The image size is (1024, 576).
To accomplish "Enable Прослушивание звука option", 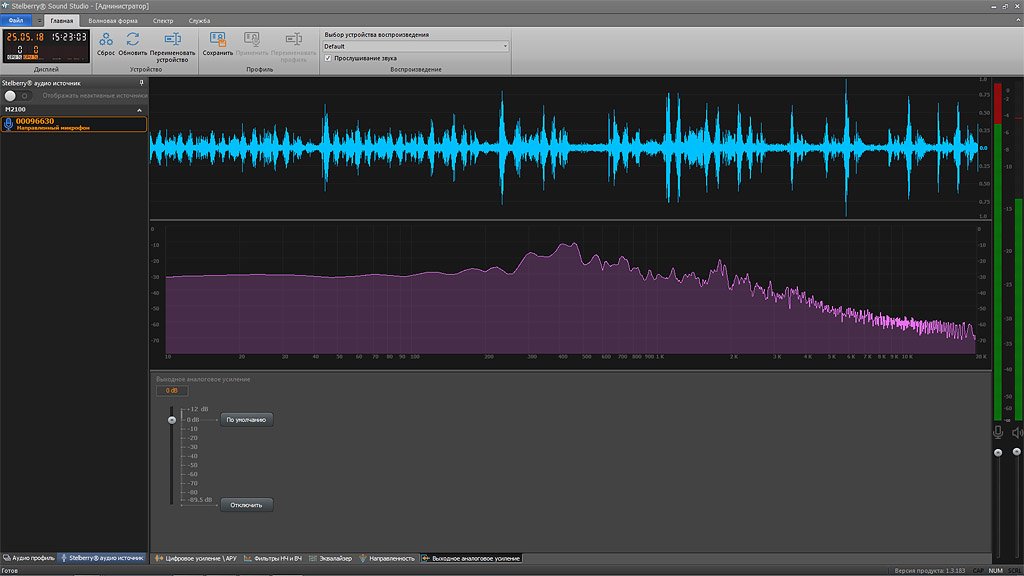I will pos(326,57).
